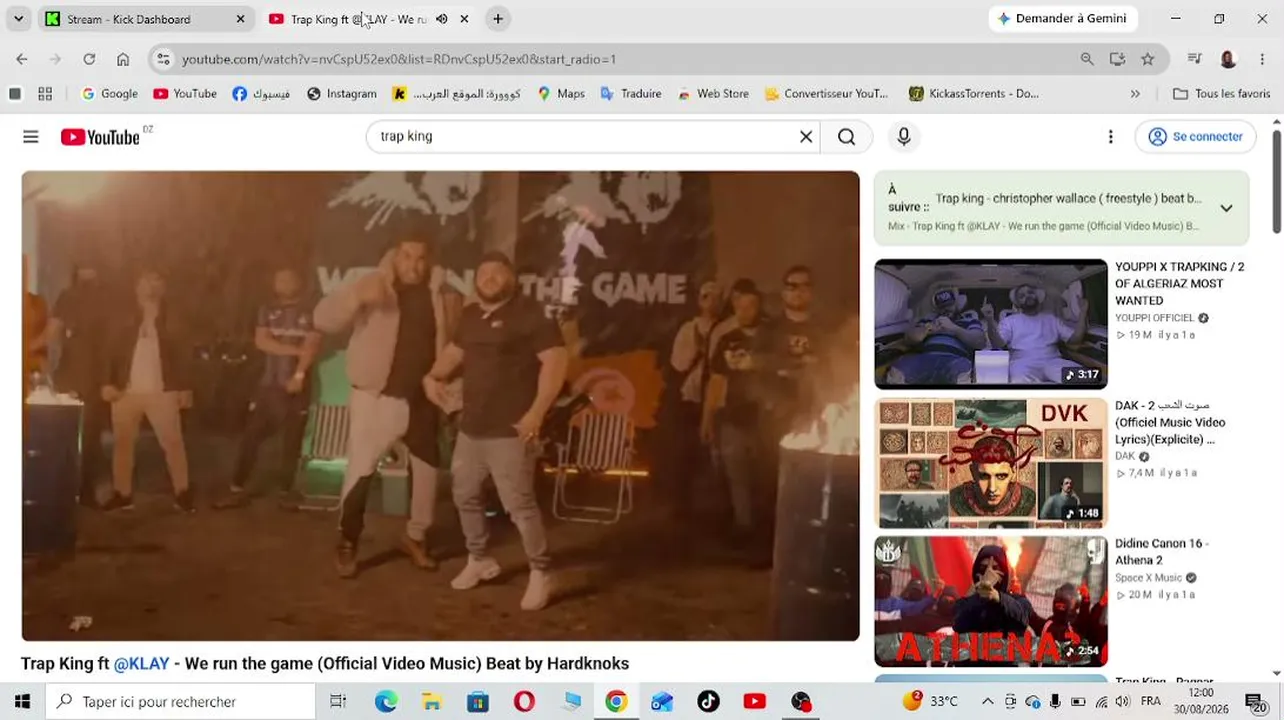Open Windows Start menu

click(x=22, y=702)
